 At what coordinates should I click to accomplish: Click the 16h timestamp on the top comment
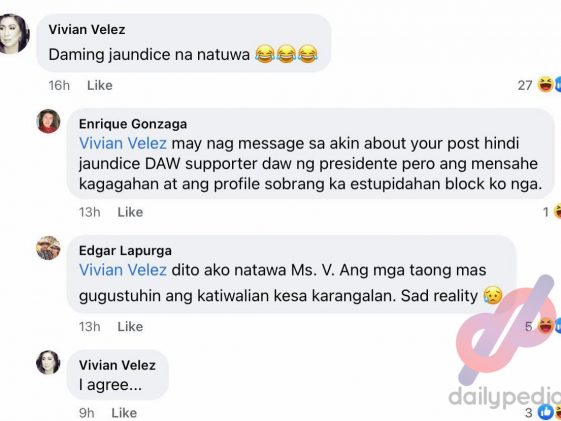(x=59, y=85)
